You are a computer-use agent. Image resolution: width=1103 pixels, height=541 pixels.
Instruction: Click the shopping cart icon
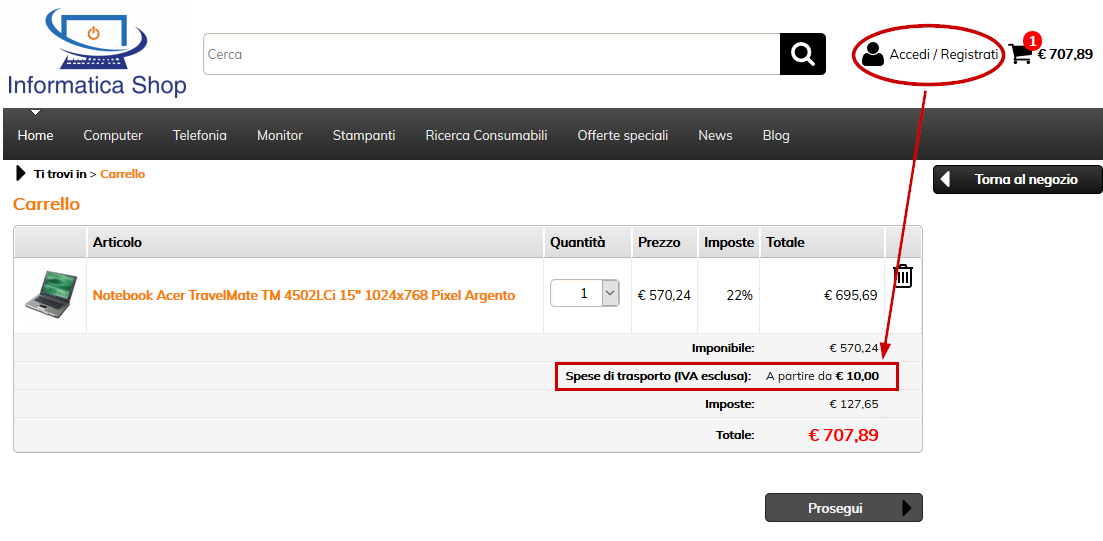[x=1020, y=54]
